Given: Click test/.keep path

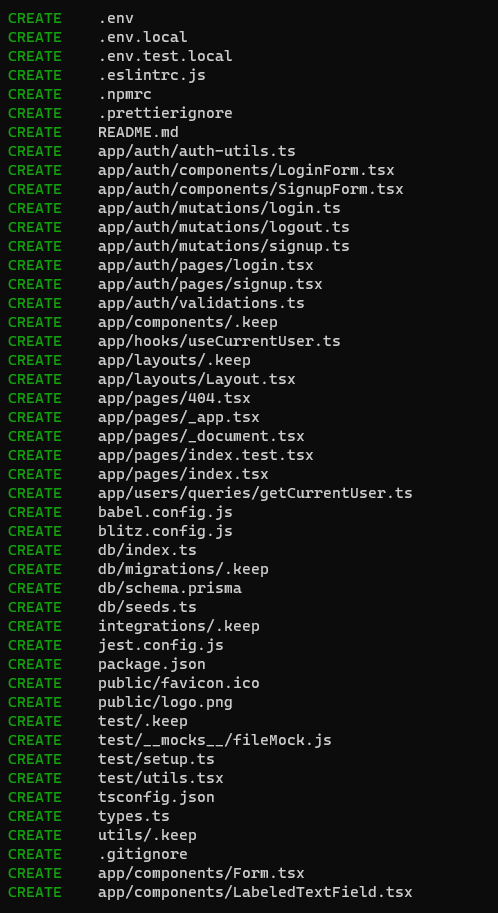Looking at the screenshot, I should click(143, 721).
